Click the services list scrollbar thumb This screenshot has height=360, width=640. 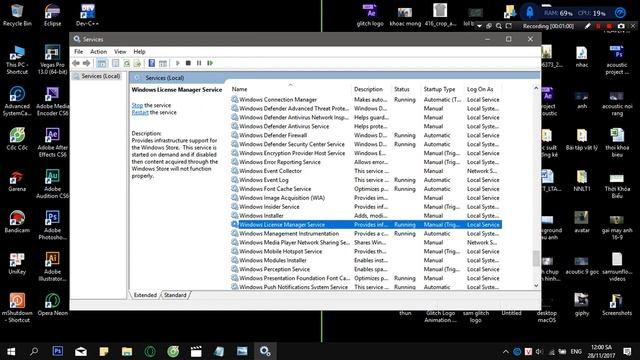(536, 258)
